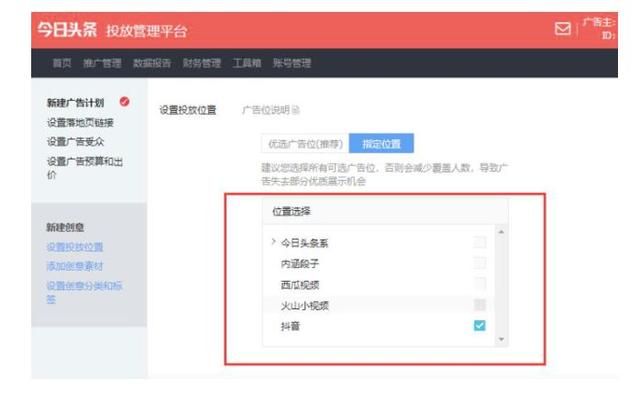Open the 推广管理 menu

point(105,64)
